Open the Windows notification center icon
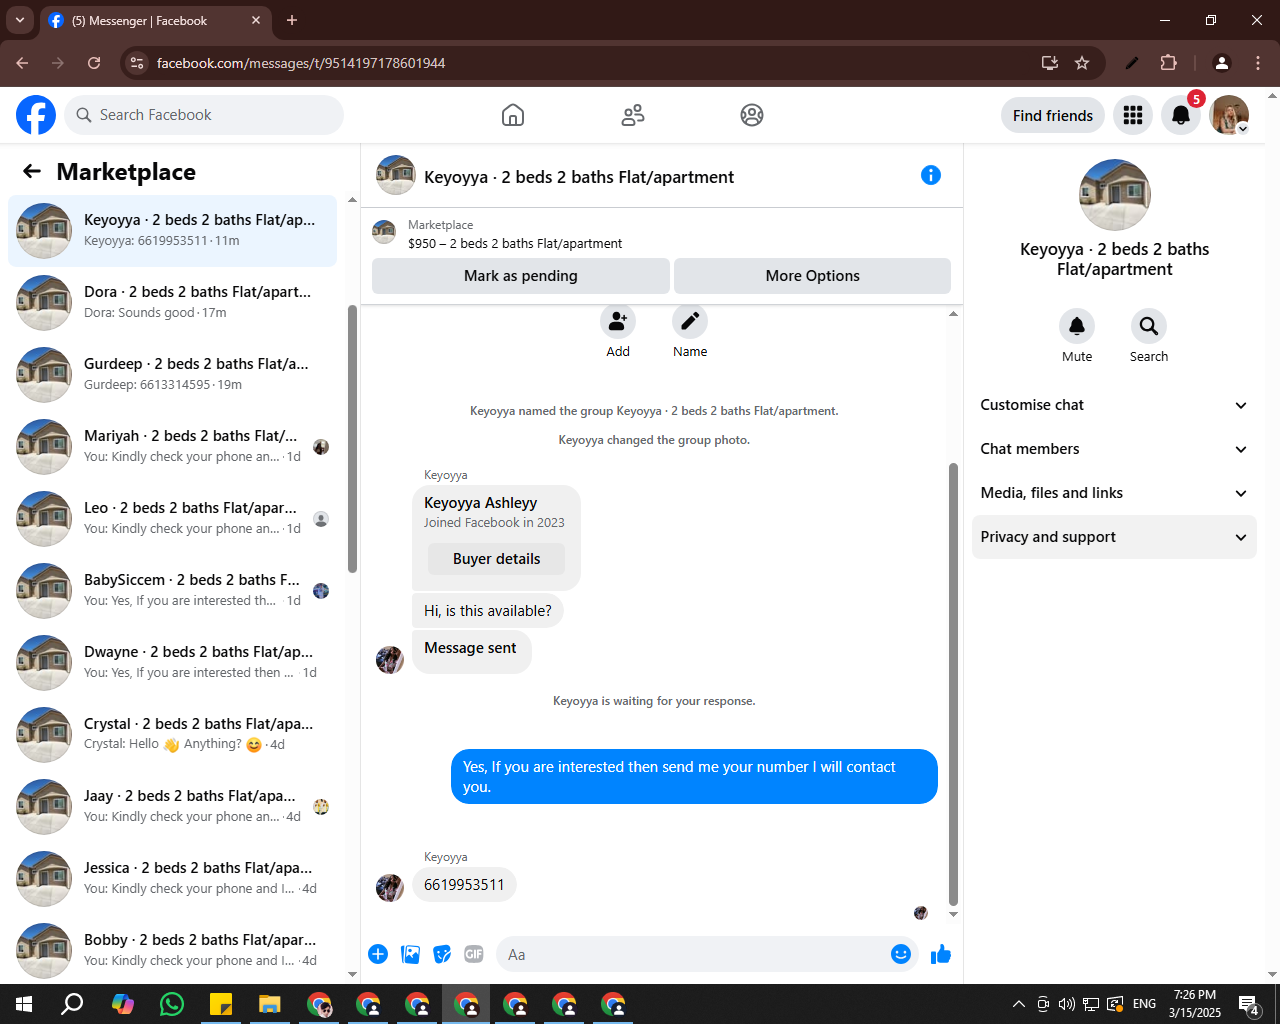Screen dimensions: 1280x1024 pyautogui.click(x=1248, y=1004)
